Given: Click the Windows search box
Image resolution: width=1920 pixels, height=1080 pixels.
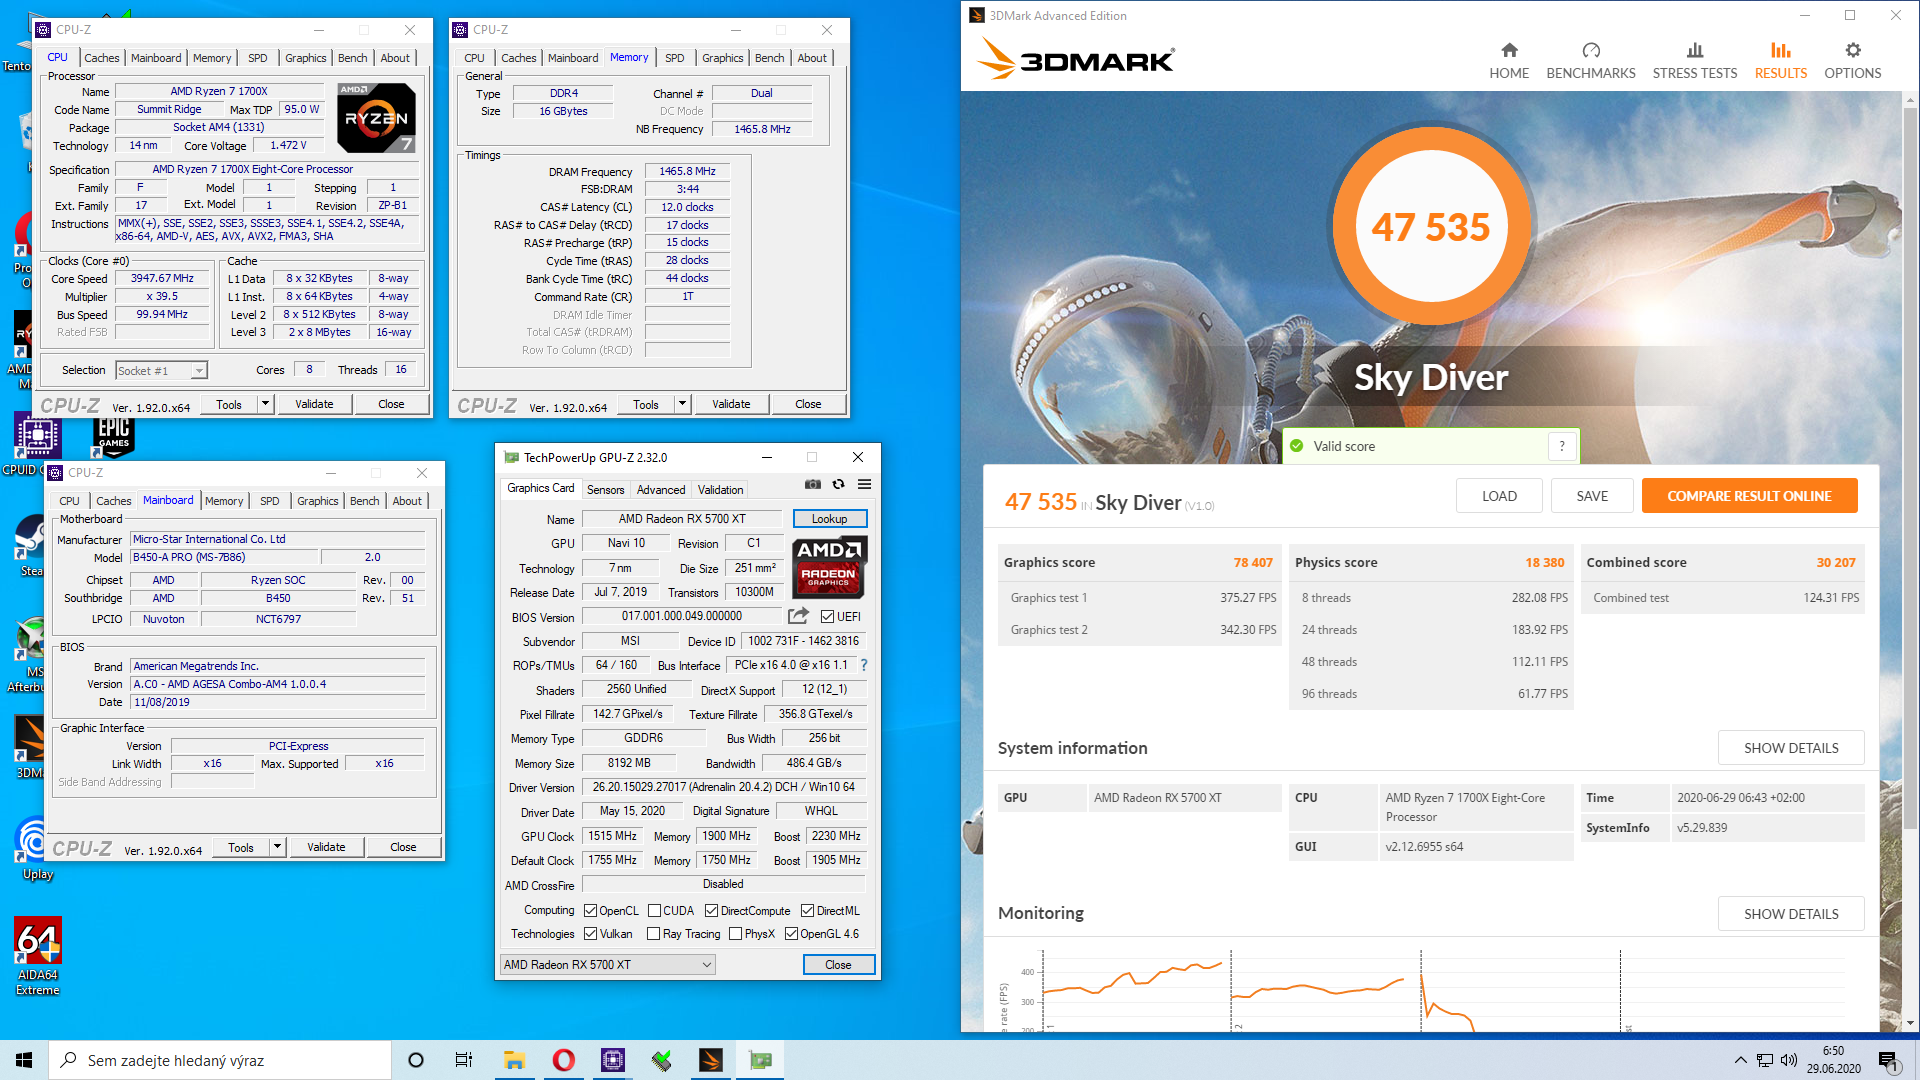Looking at the screenshot, I should (220, 1060).
